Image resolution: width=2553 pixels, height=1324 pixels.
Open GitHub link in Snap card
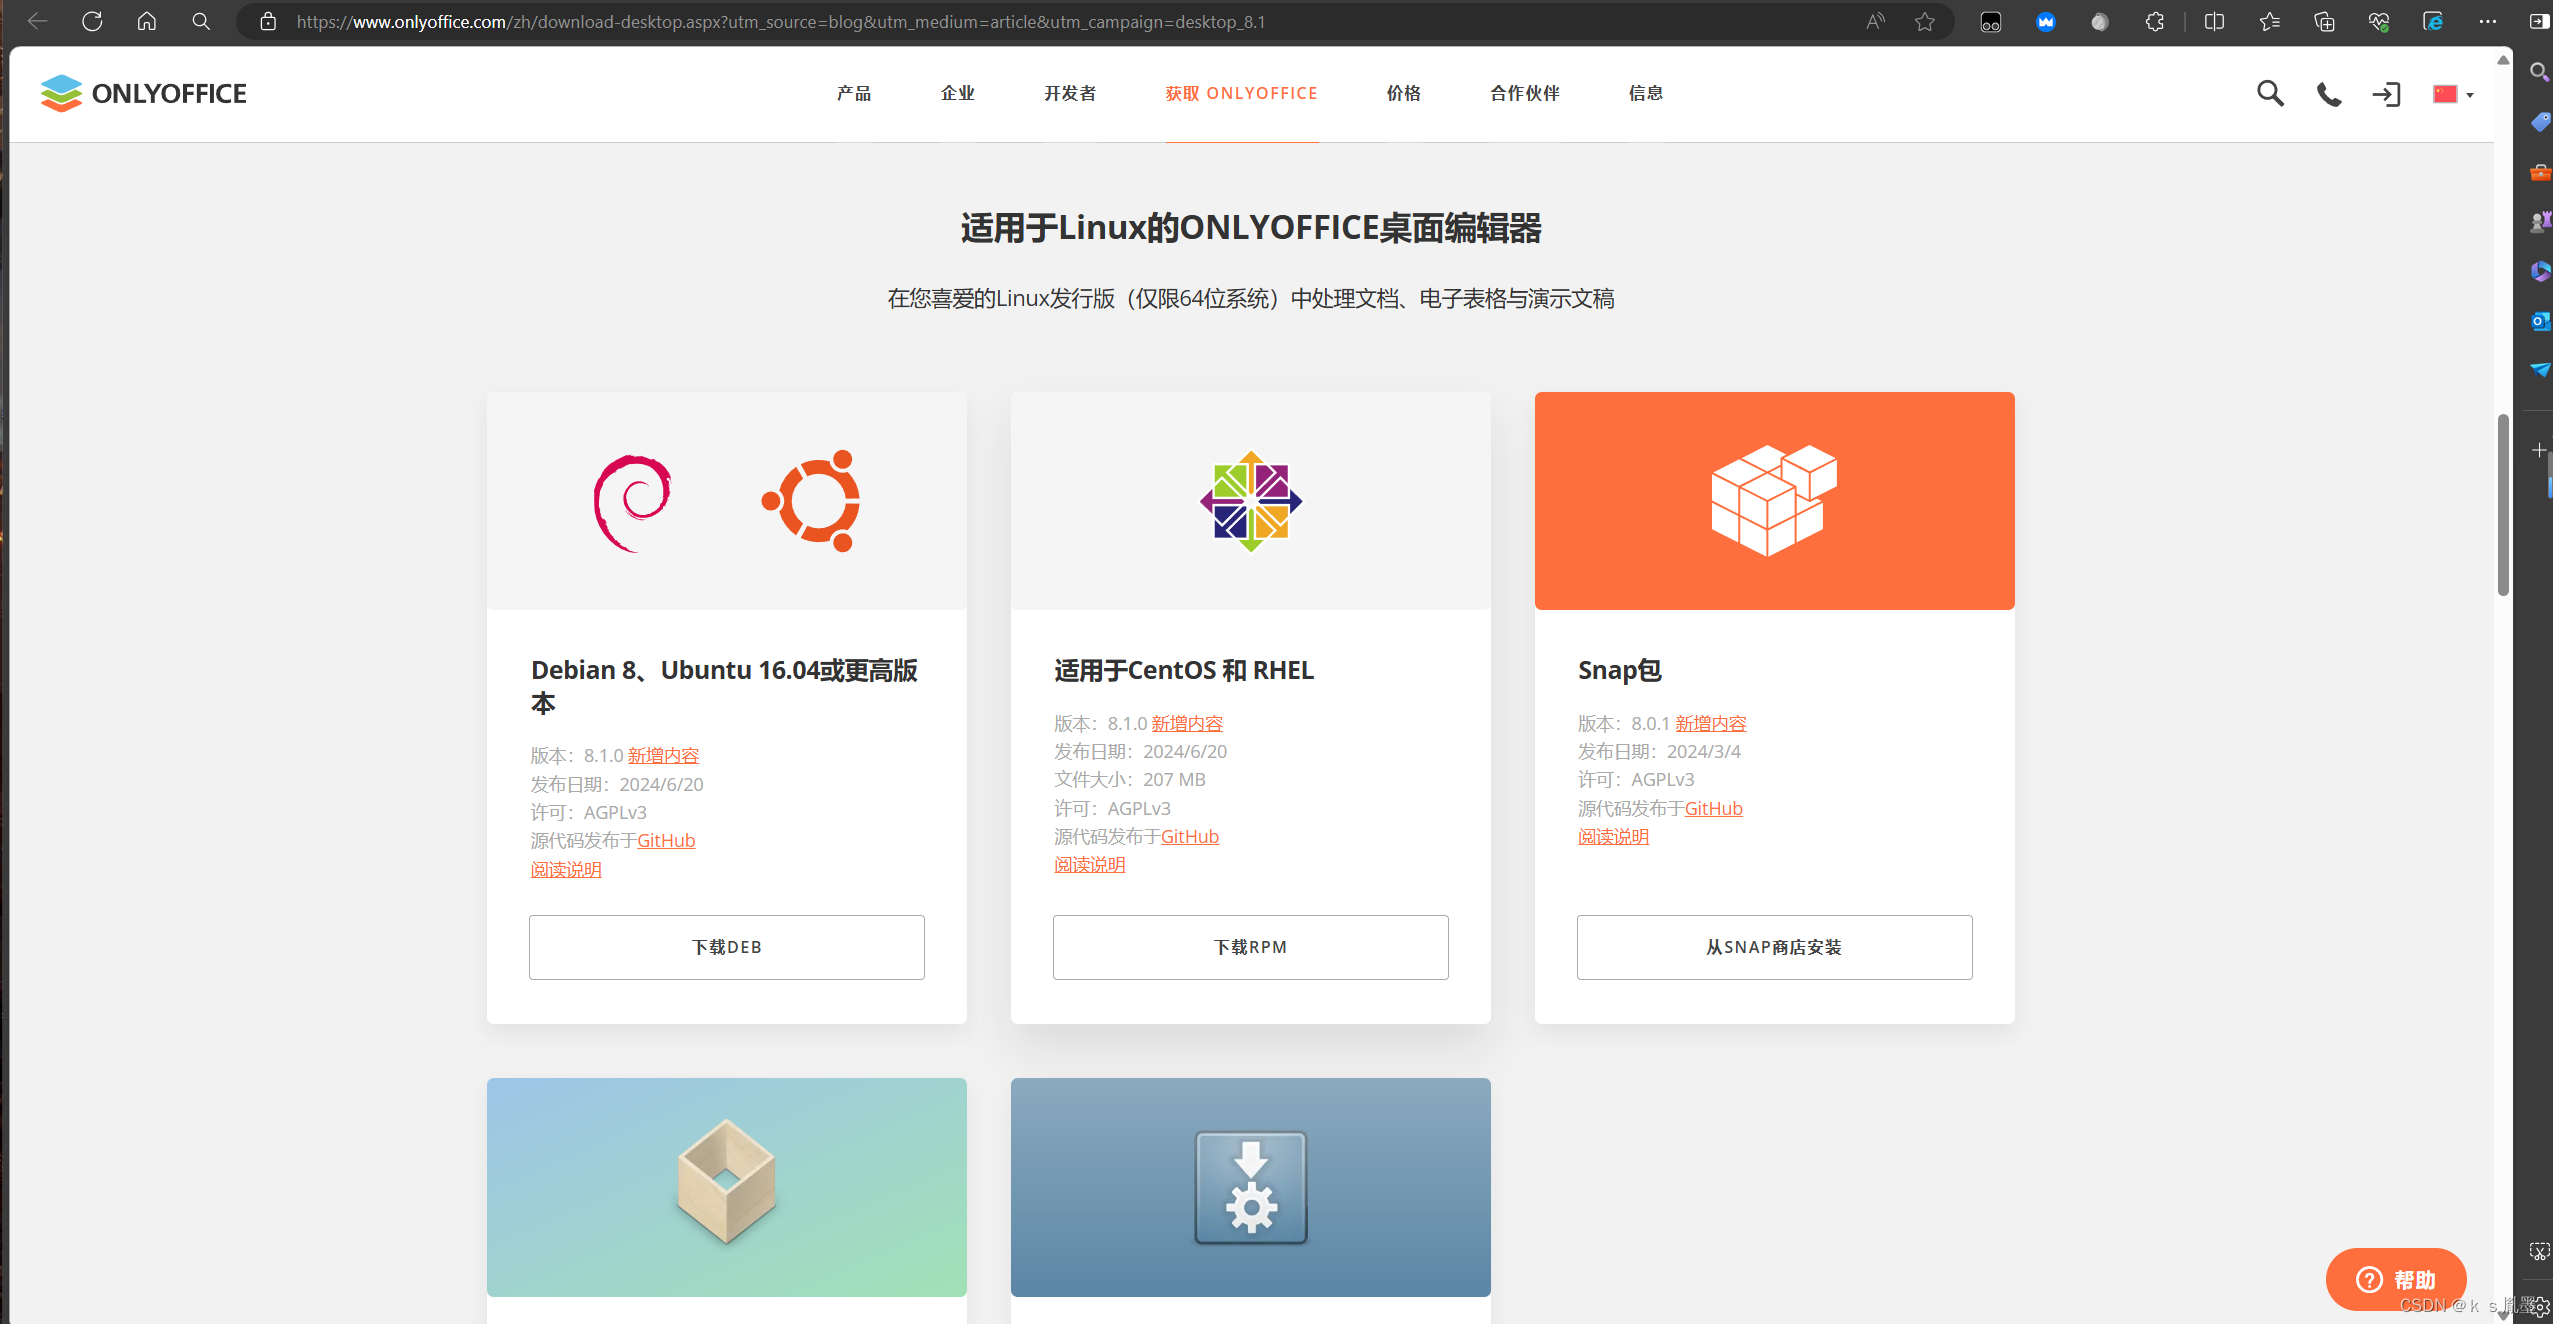click(x=1713, y=808)
